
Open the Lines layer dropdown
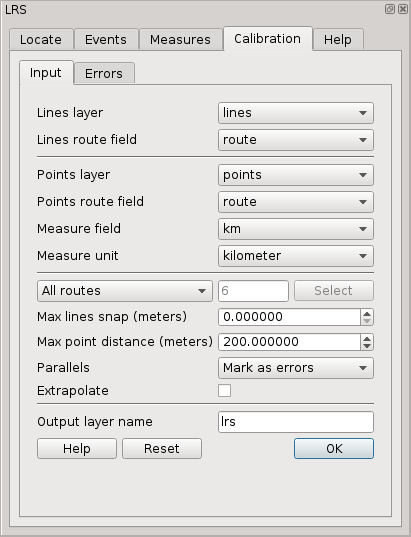(x=296, y=113)
